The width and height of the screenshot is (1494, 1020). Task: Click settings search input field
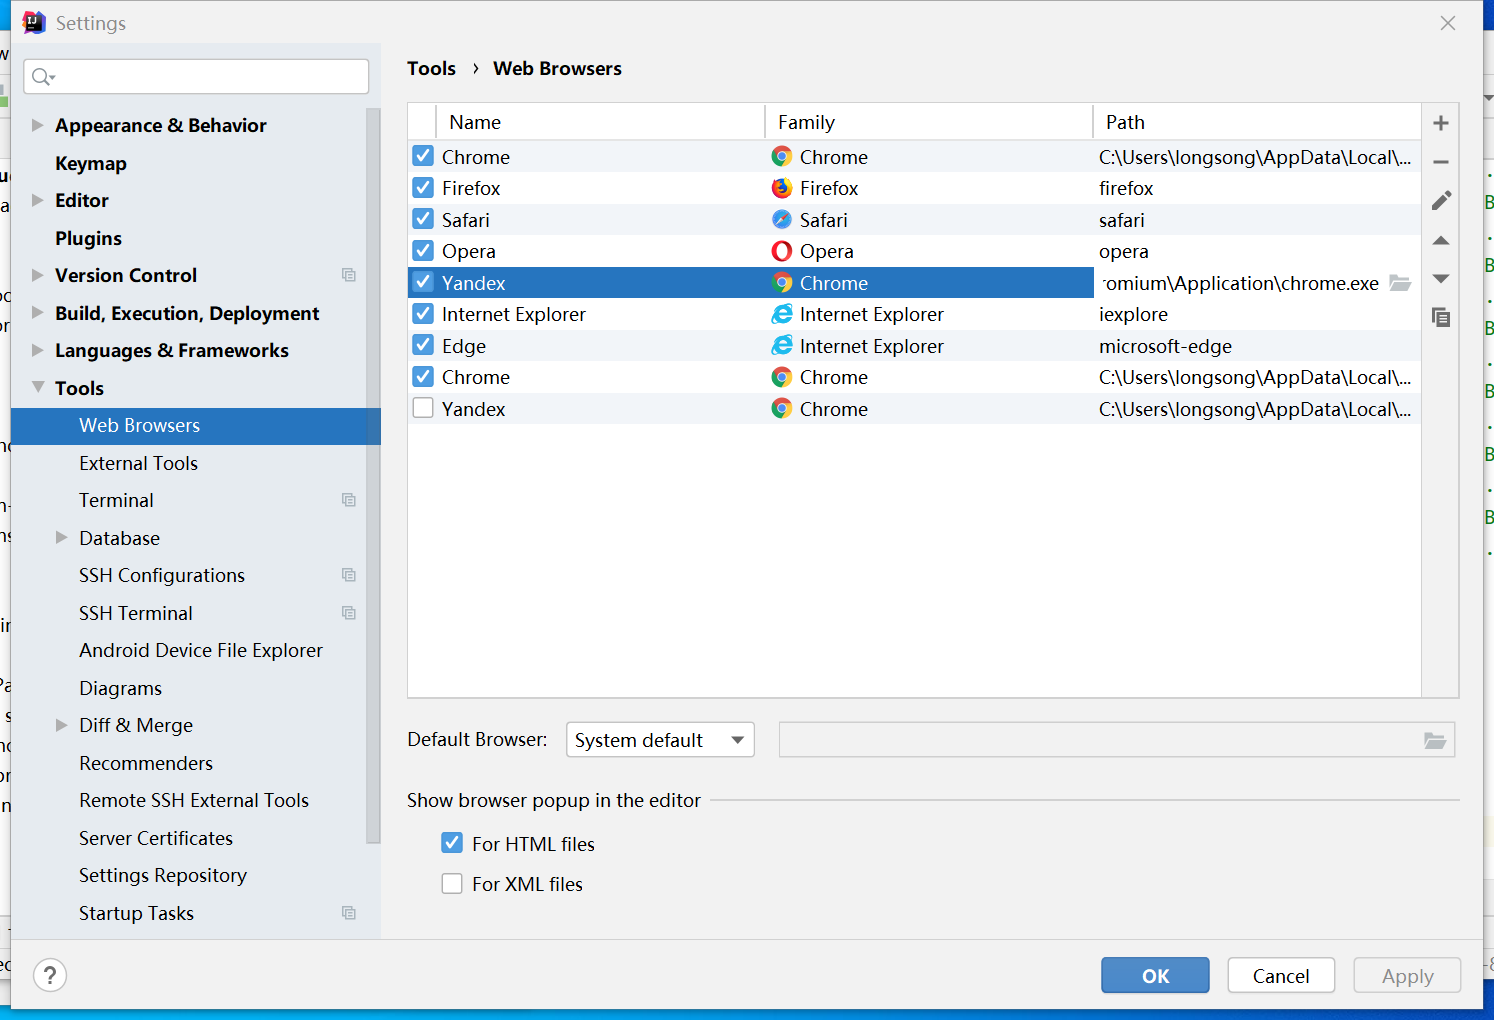196,76
